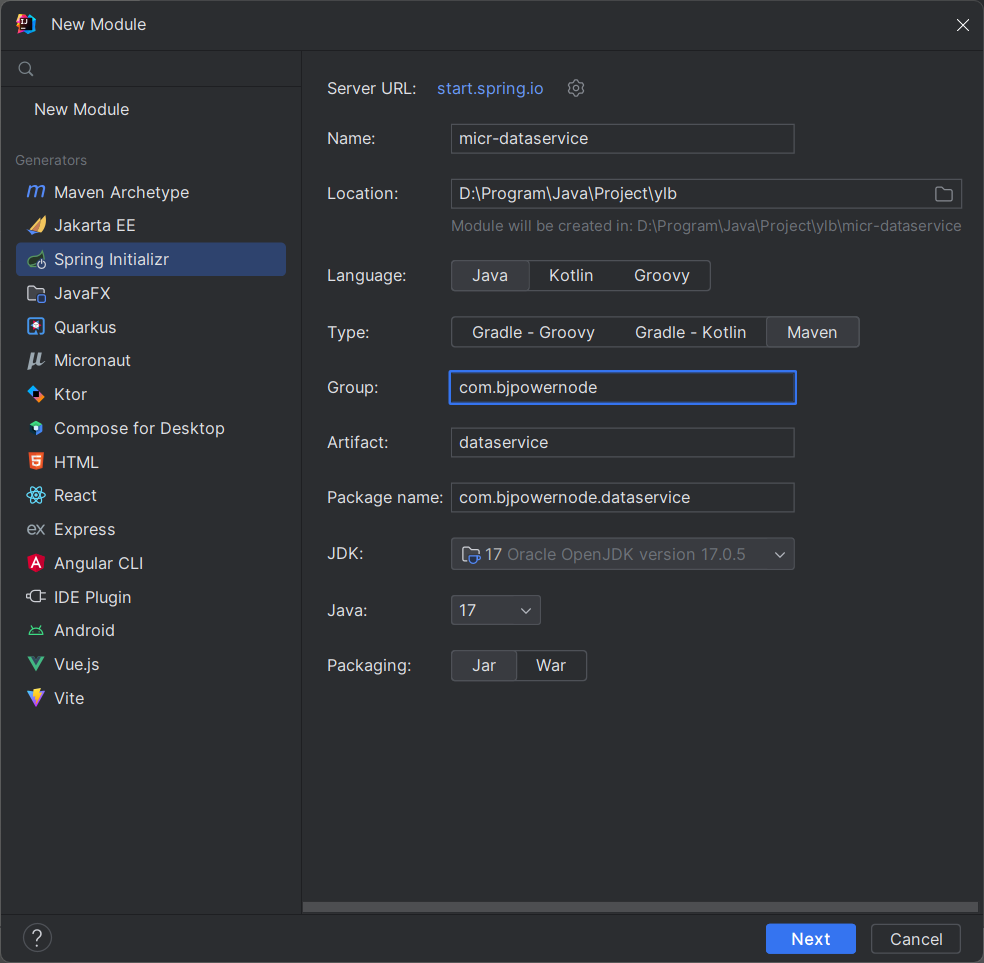984x963 pixels.
Task: Select Compose for Desktop generator
Action: point(151,428)
